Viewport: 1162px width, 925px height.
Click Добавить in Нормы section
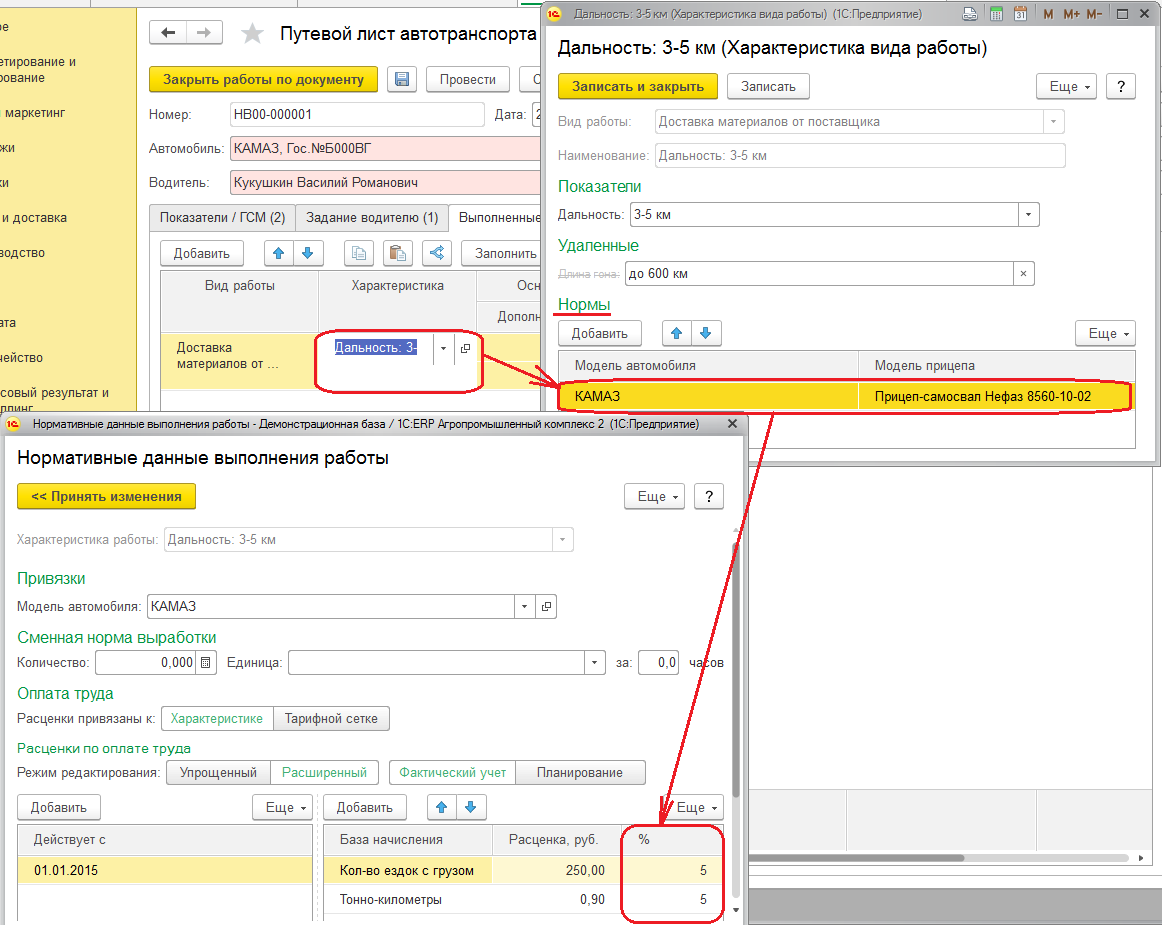[x=600, y=334]
